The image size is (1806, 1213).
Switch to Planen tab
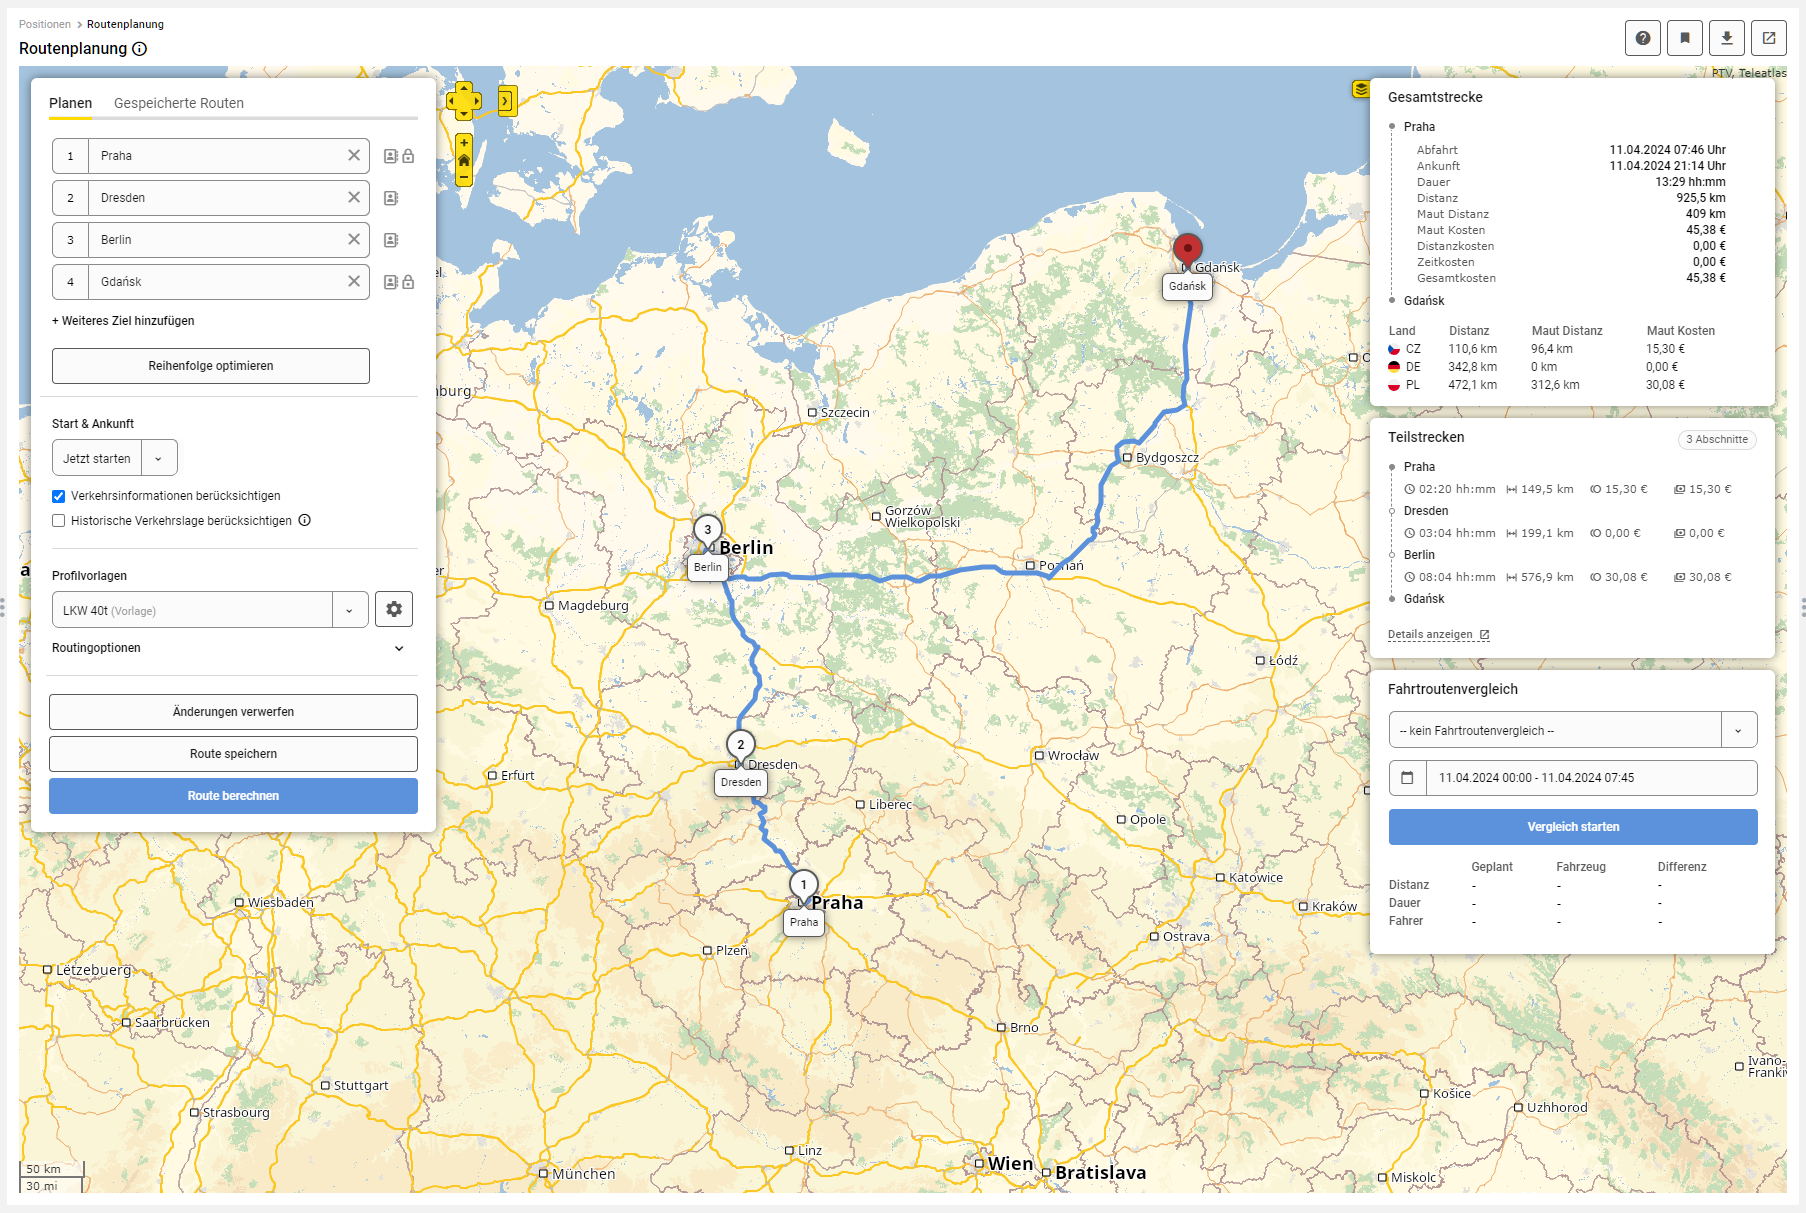pyautogui.click(x=70, y=103)
